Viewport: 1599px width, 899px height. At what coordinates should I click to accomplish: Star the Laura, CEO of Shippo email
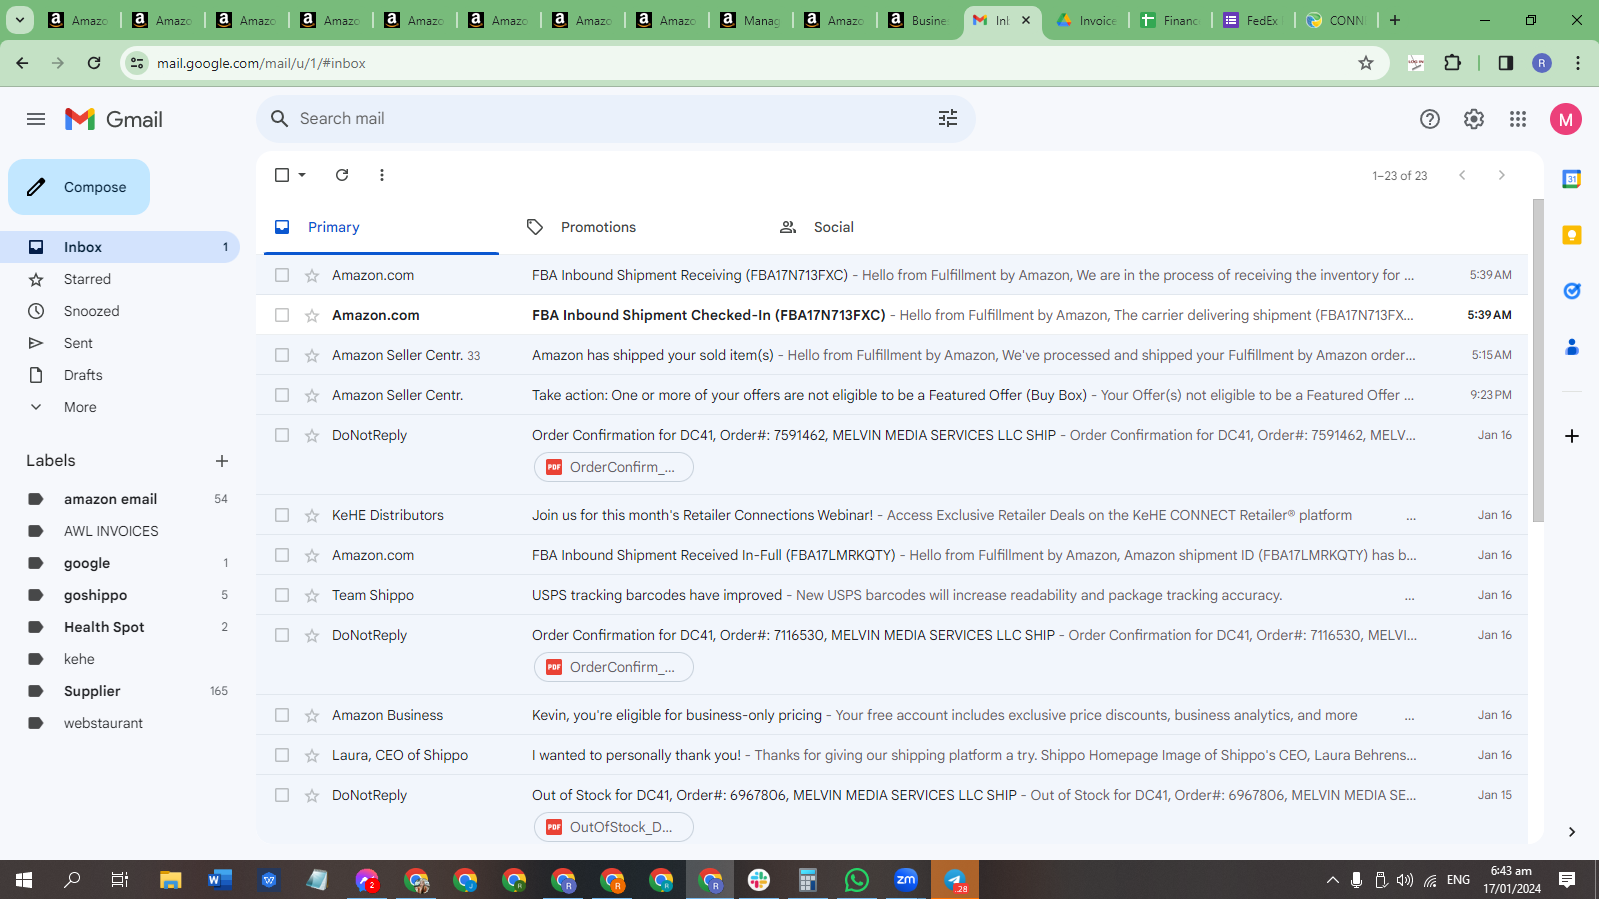(x=312, y=755)
